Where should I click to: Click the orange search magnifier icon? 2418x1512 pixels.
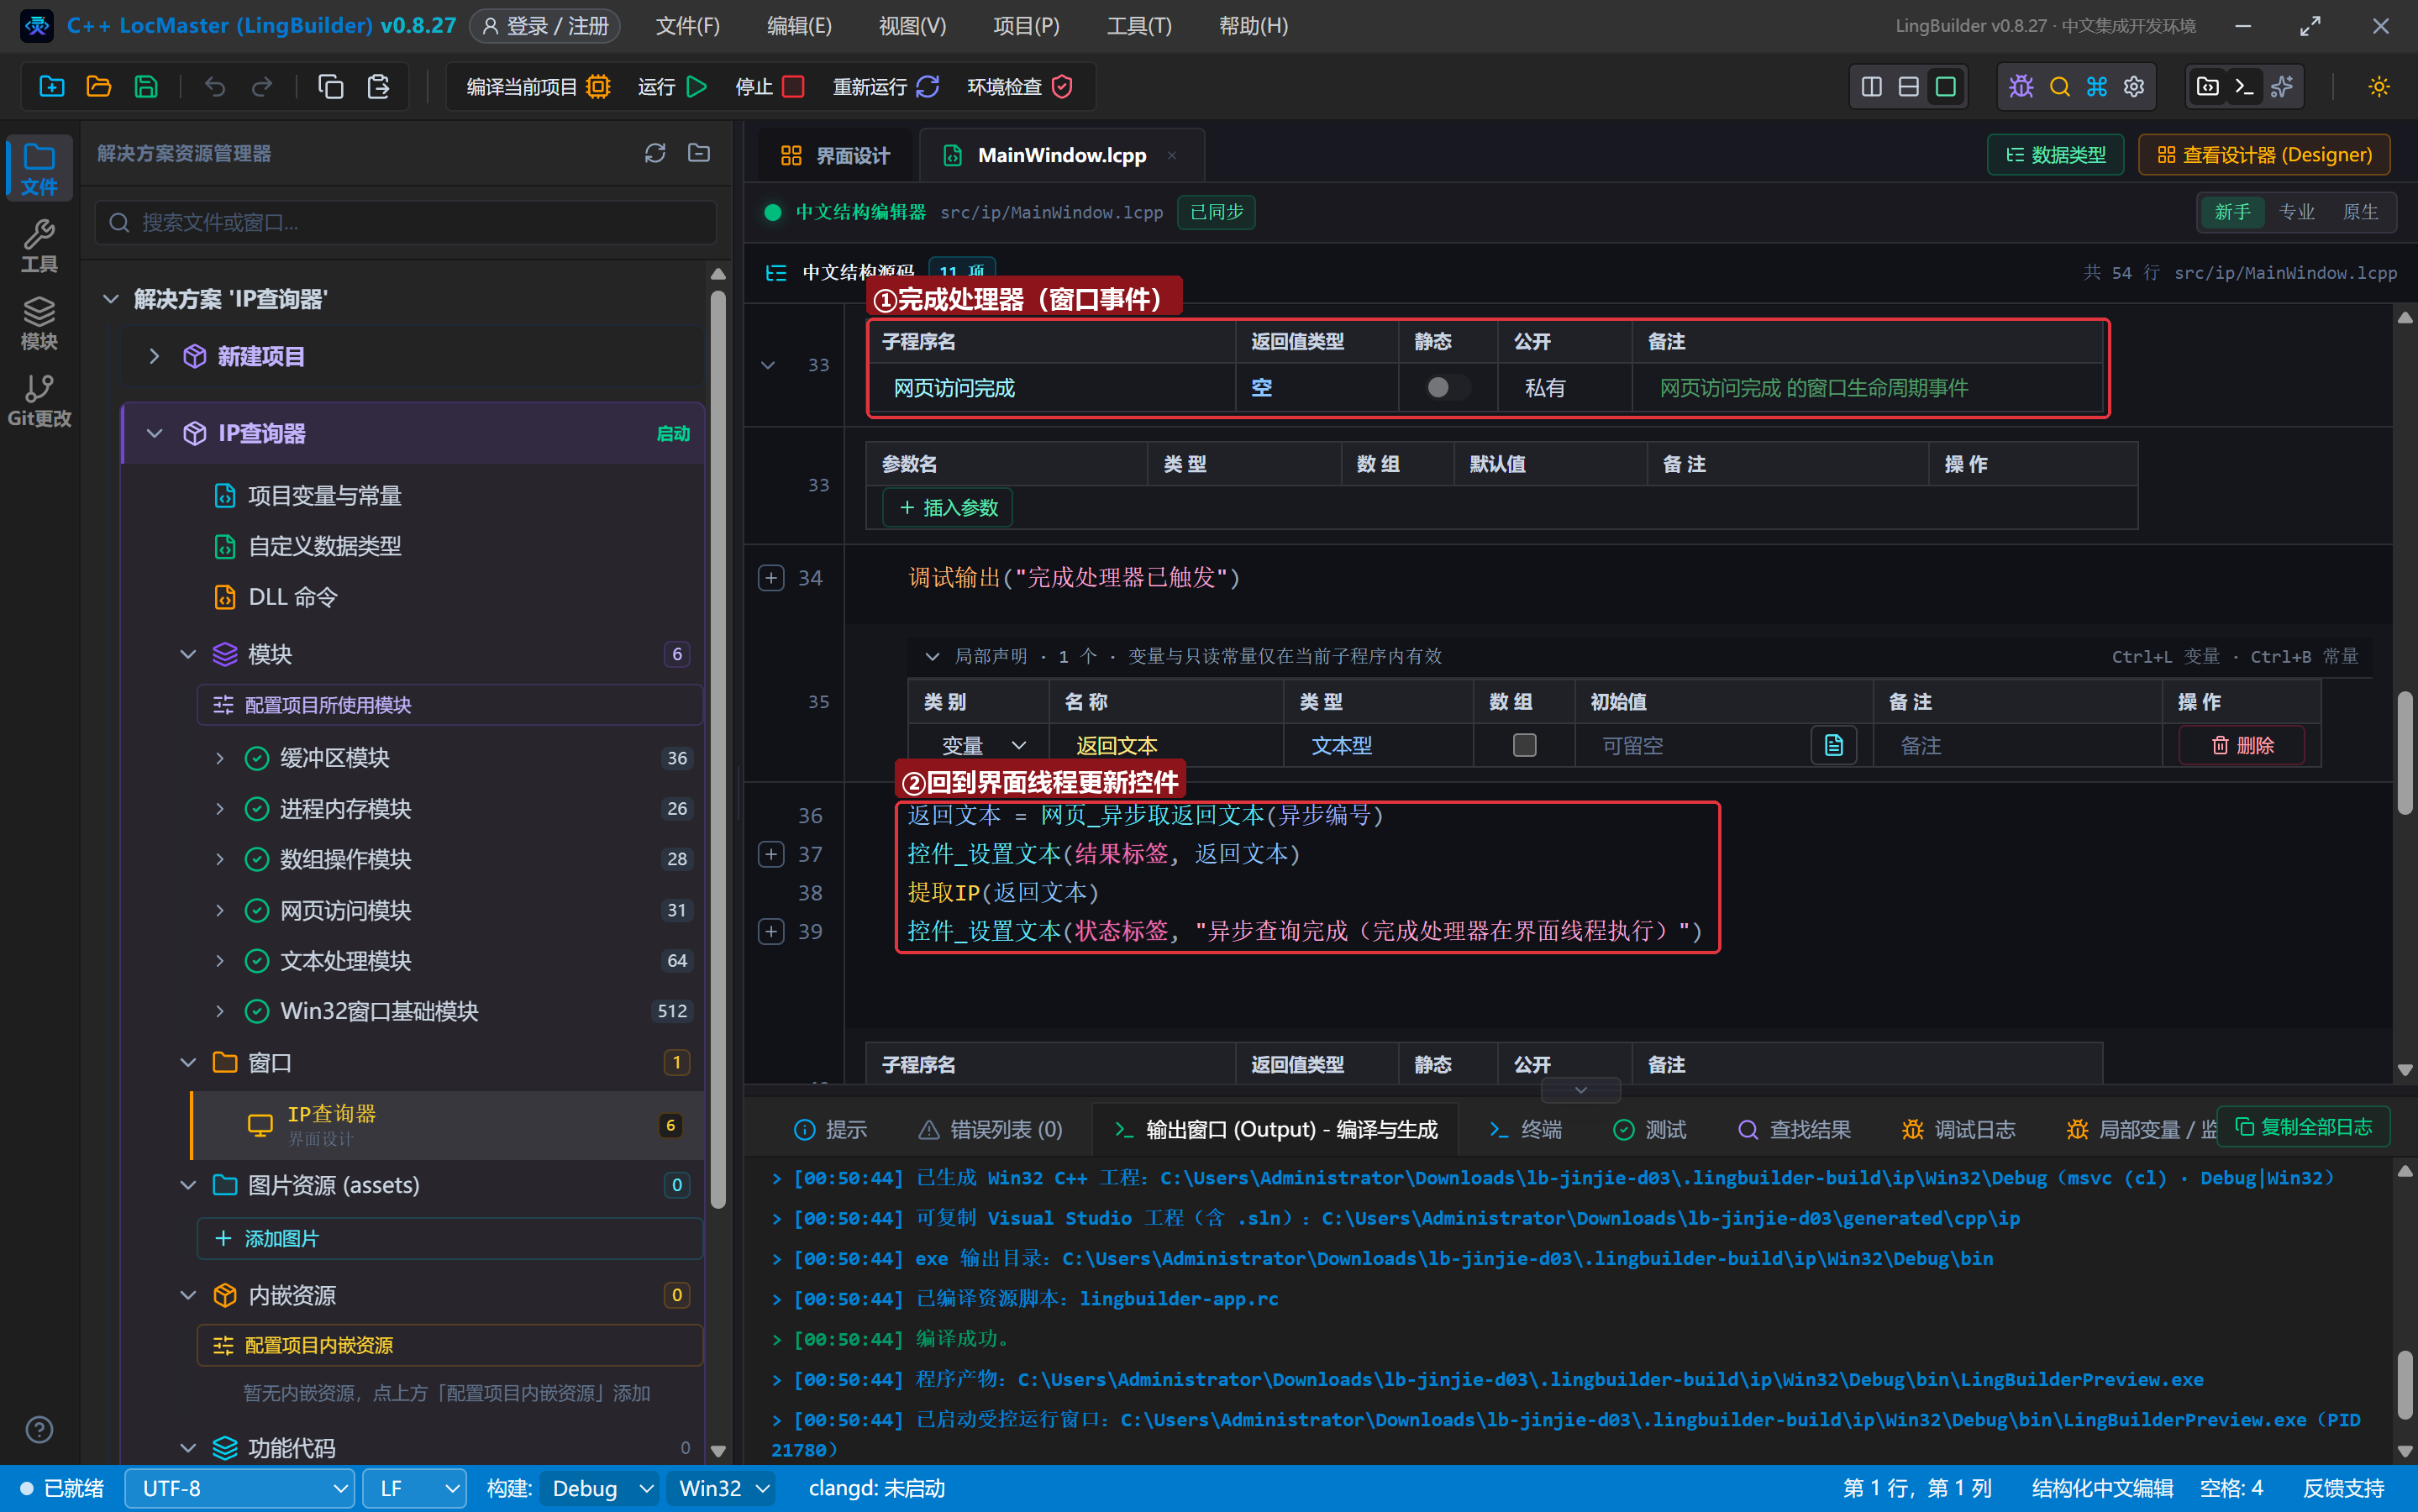[x=2059, y=87]
